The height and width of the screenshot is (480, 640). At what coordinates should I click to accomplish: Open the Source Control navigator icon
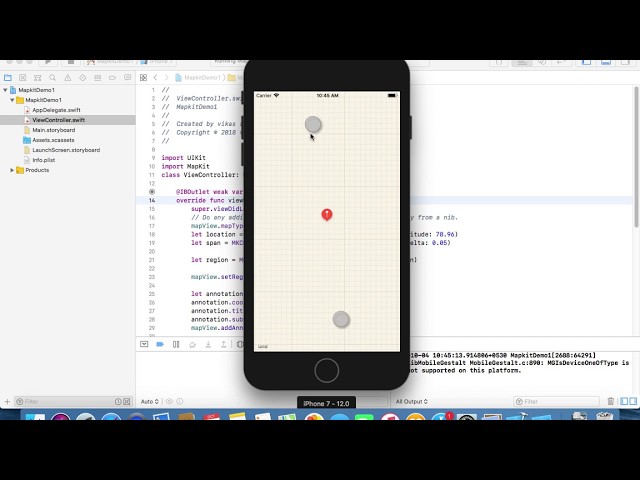(22, 78)
